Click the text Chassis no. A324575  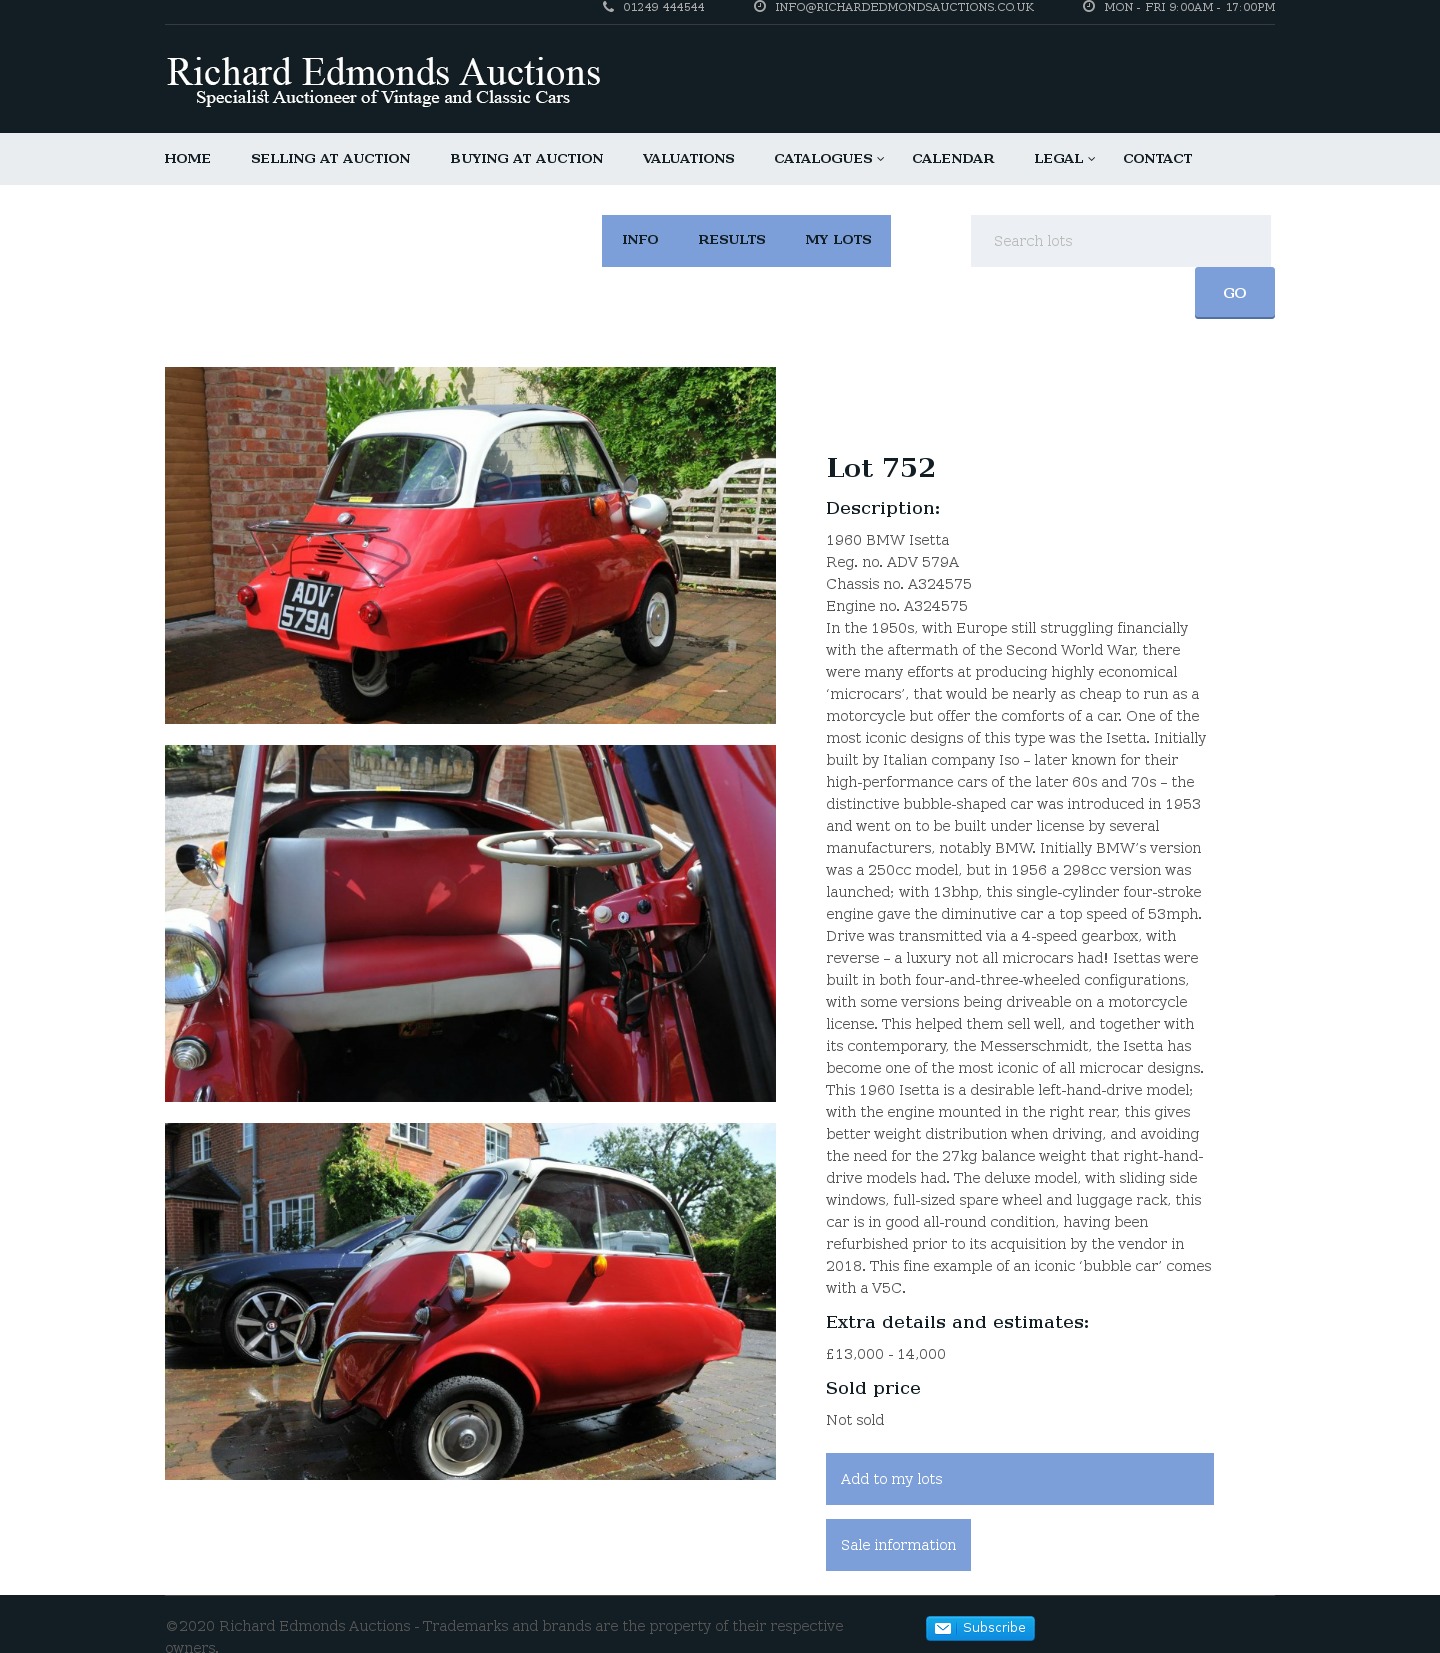(x=899, y=584)
